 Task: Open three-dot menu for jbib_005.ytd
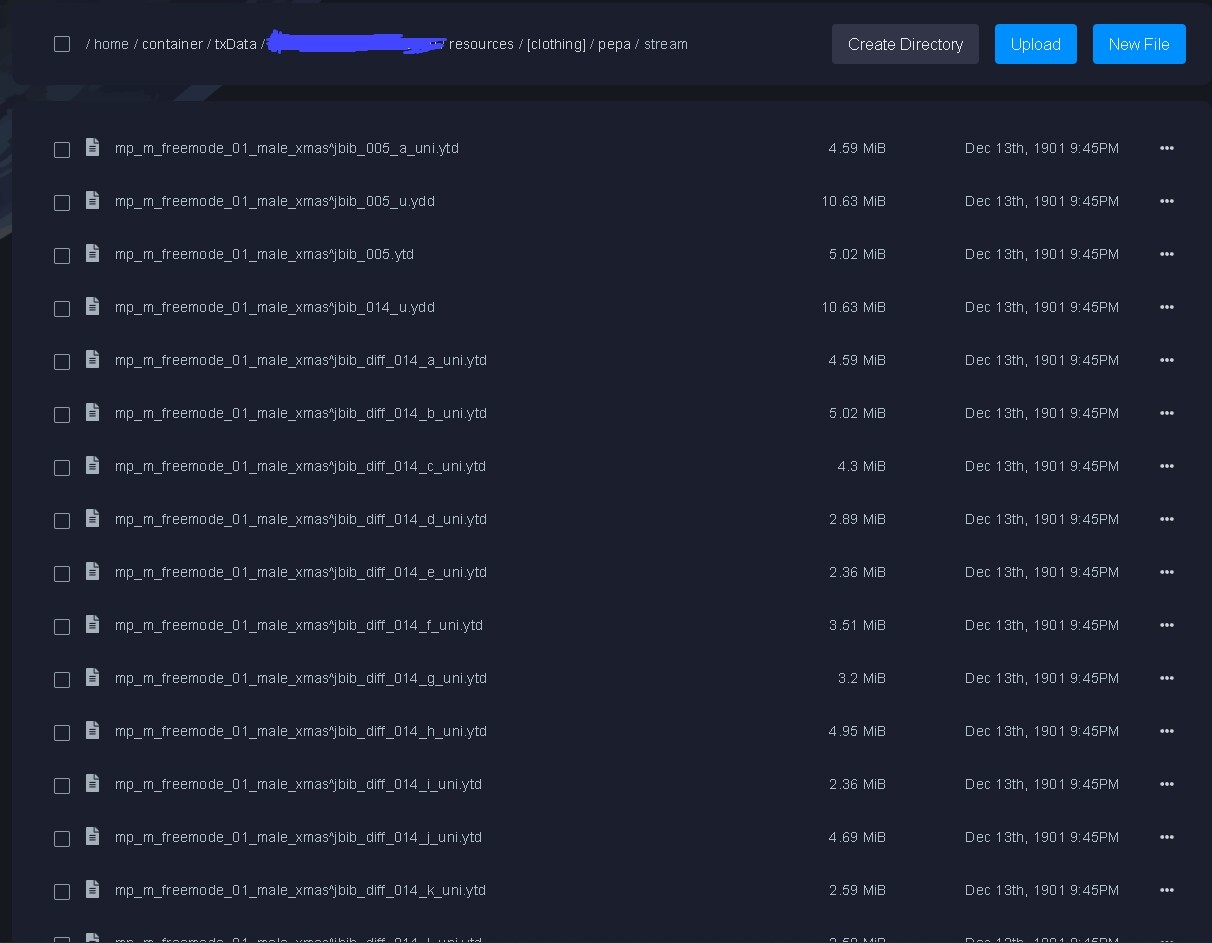(x=1166, y=254)
